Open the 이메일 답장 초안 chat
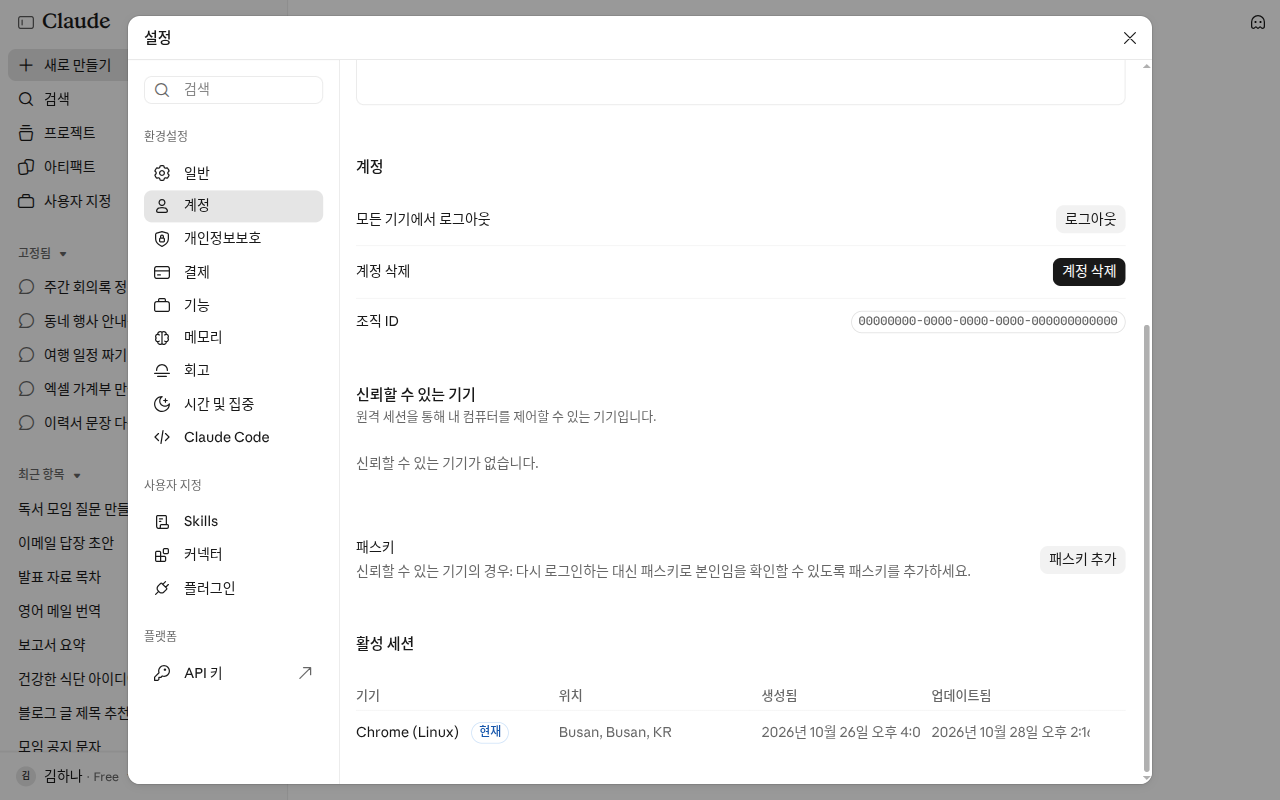 (68, 543)
